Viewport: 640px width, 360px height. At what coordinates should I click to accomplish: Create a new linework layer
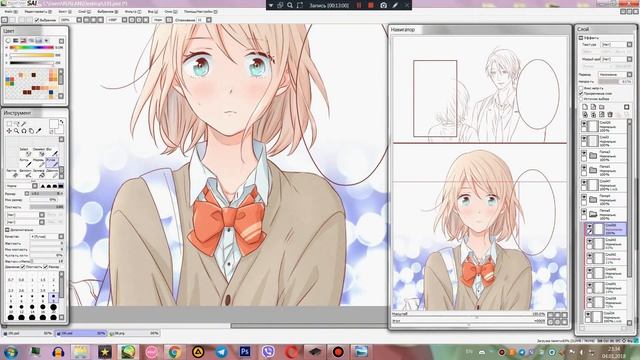(593, 107)
